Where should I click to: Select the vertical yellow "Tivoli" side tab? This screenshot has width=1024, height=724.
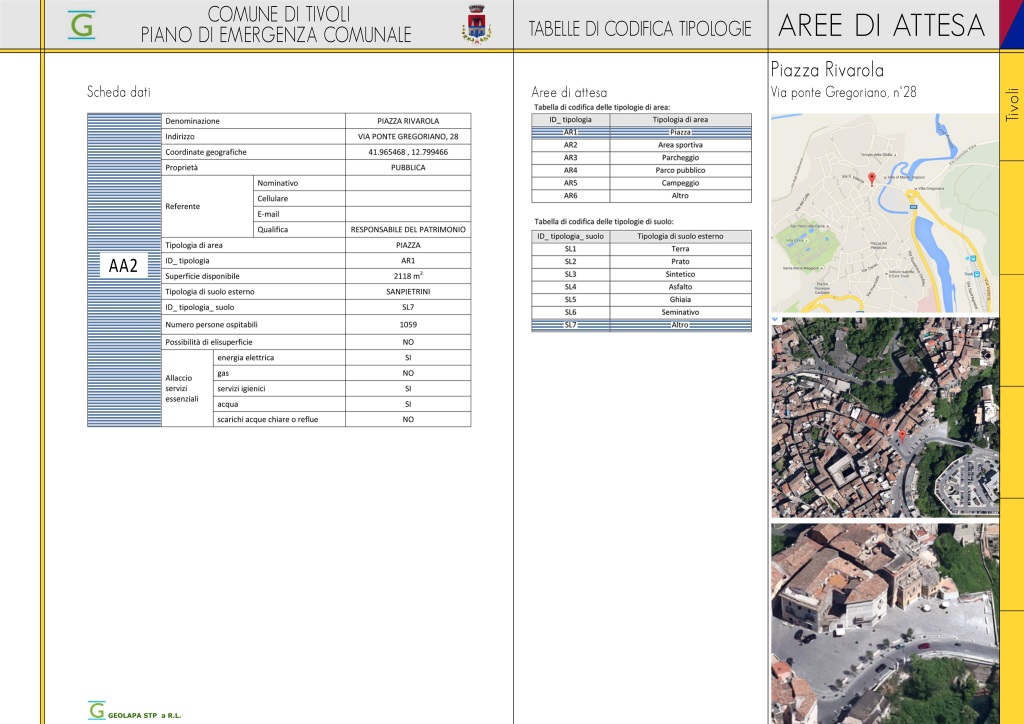coord(1012,105)
